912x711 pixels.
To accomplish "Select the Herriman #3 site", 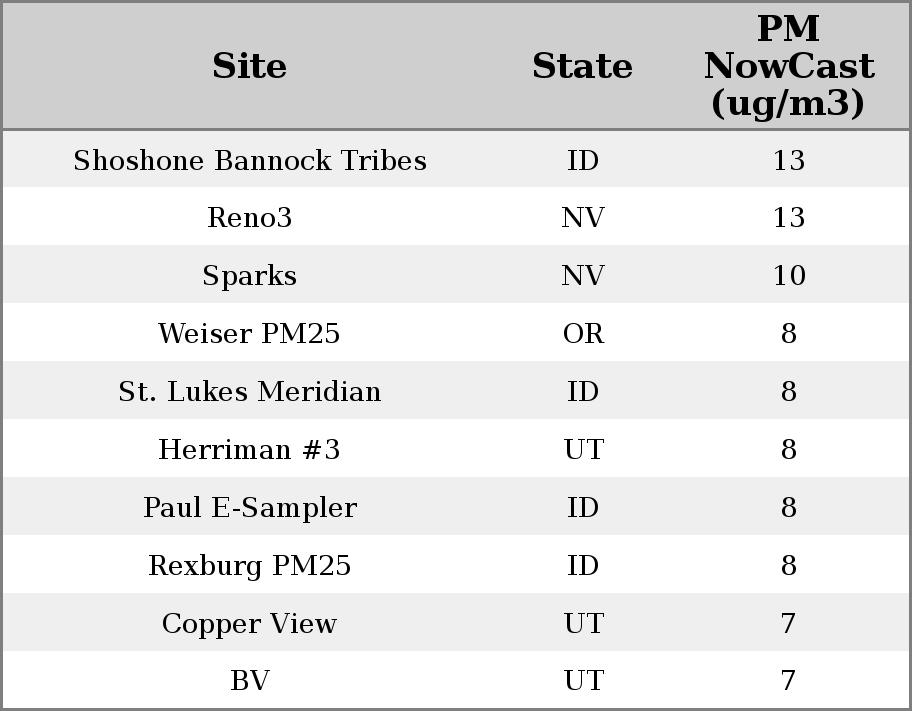I will coord(249,450).
